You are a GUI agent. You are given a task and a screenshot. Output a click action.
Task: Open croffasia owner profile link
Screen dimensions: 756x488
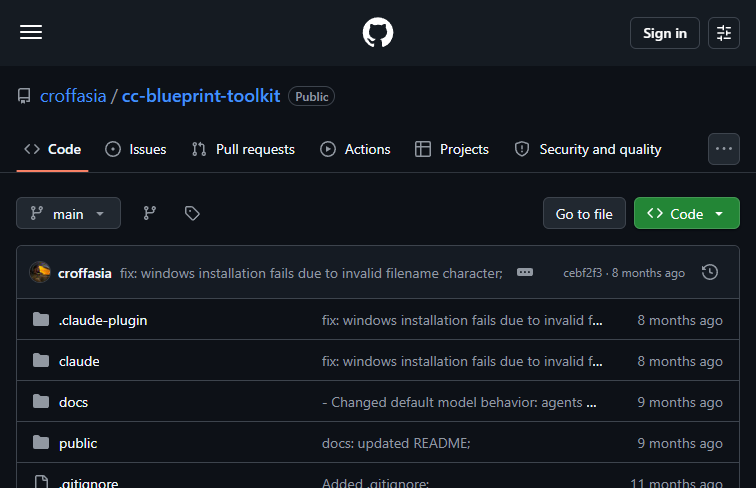pyautogui.click(x=73, y=96)
